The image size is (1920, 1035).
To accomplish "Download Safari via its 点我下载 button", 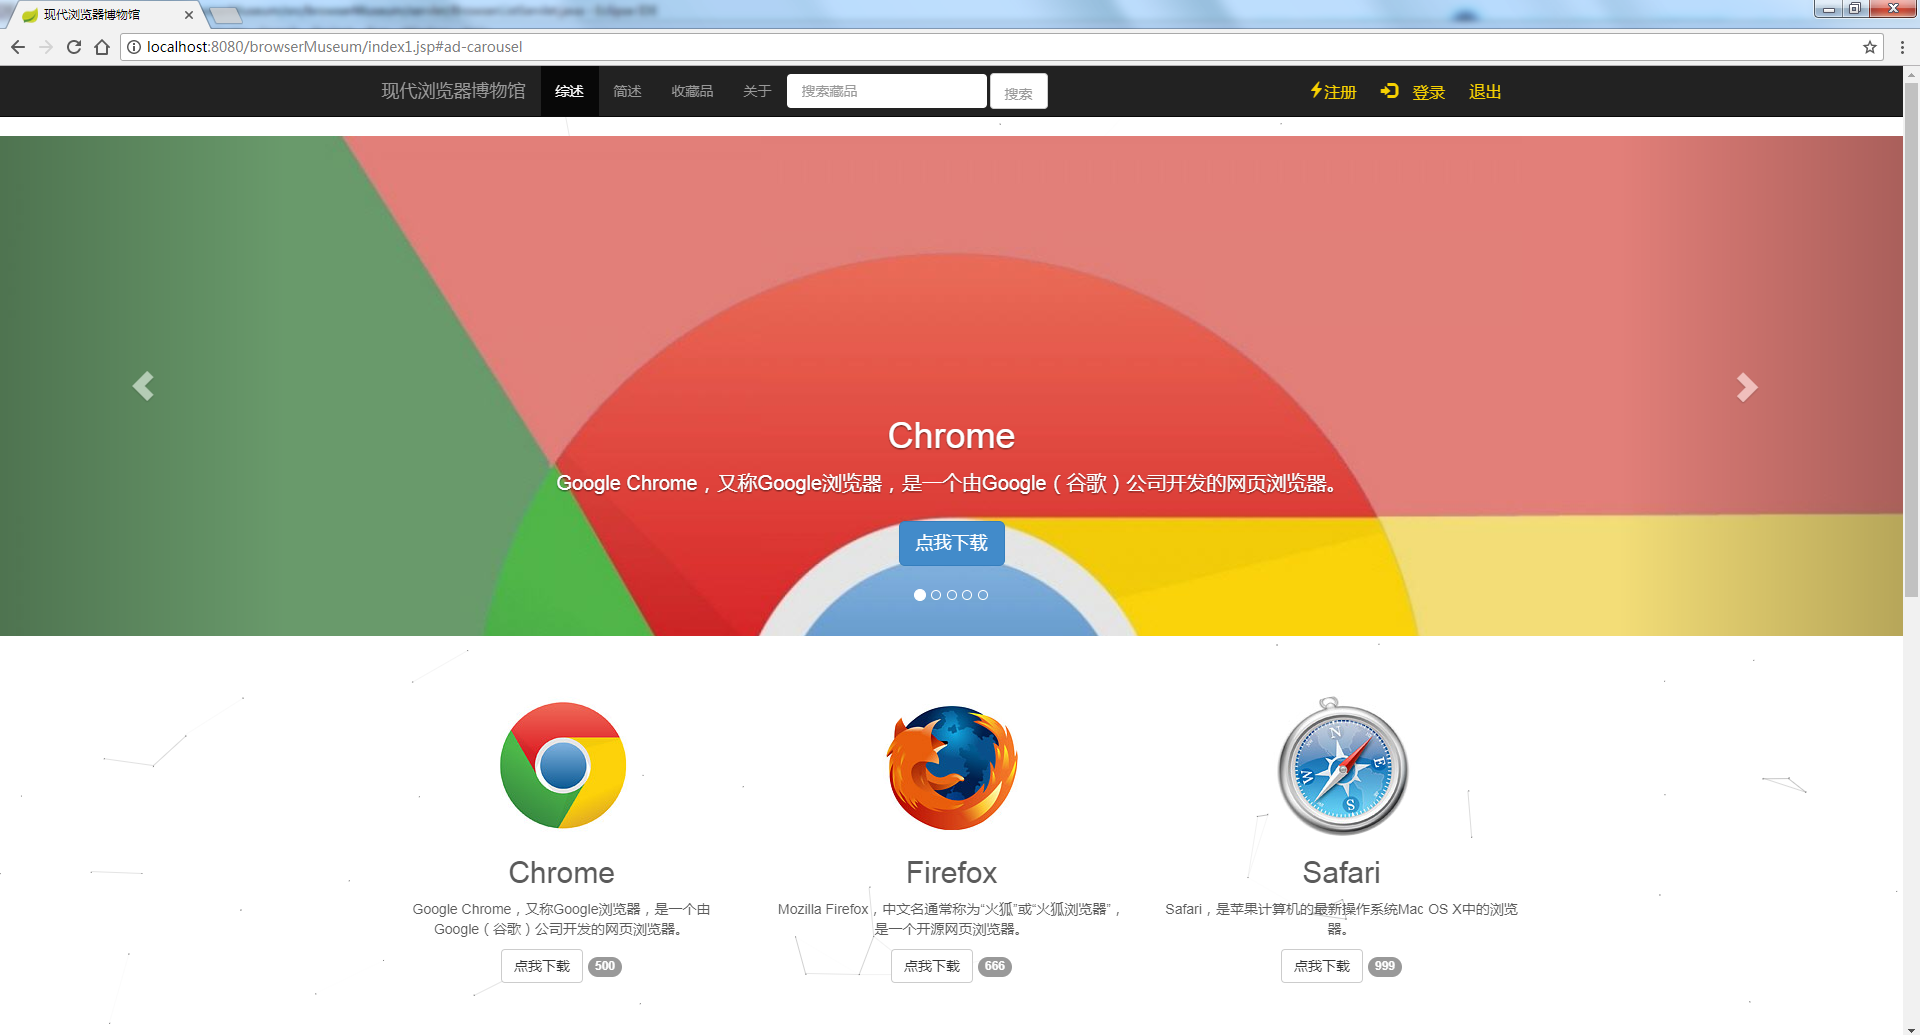I will tap(1322, 966).
